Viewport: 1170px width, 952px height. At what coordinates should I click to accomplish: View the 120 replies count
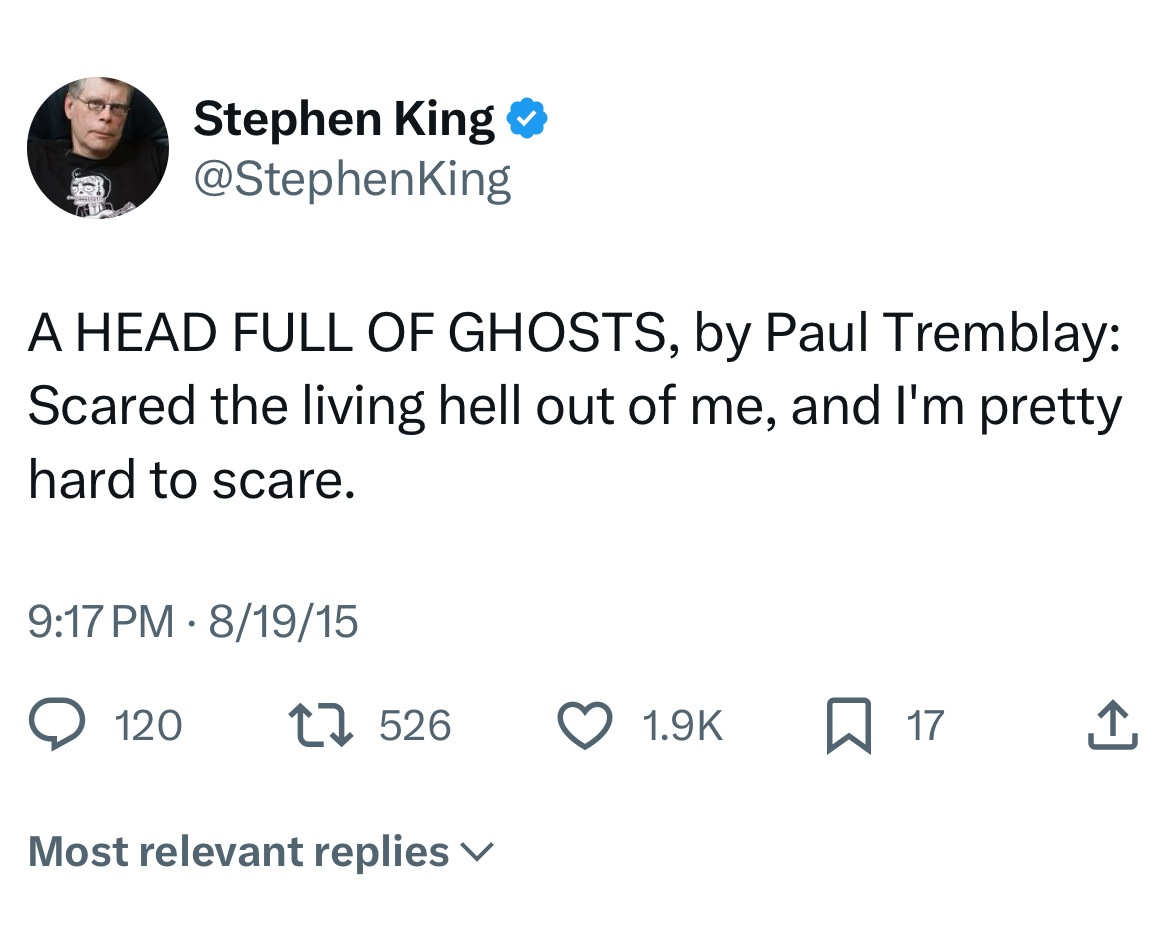(x=149, y=725)
